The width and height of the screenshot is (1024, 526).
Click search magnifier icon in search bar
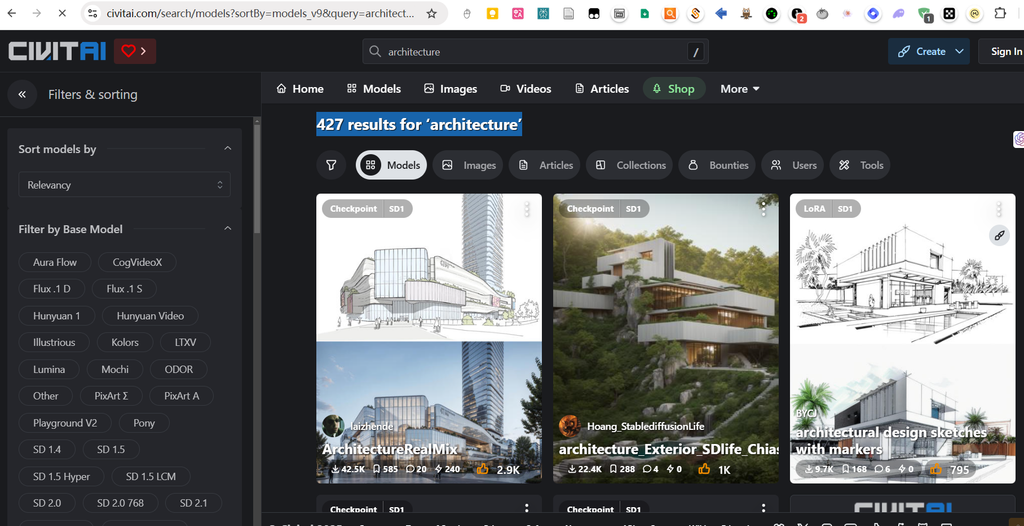coord(375,52)
